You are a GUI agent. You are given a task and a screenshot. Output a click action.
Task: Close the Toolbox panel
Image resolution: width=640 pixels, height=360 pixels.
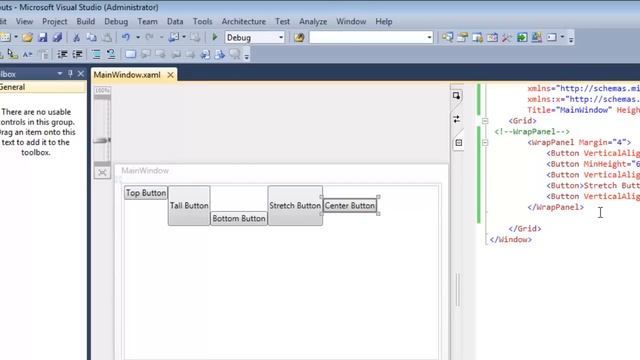[x=80, y=74]
